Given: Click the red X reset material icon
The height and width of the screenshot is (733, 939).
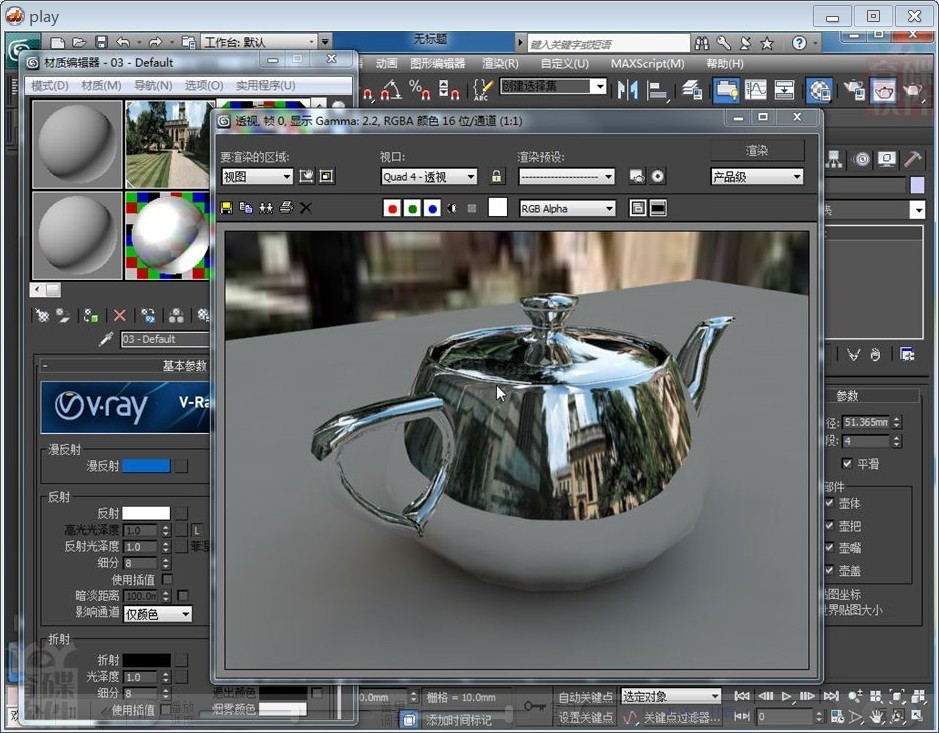Looking at the screenshot, I should (120, 315).
